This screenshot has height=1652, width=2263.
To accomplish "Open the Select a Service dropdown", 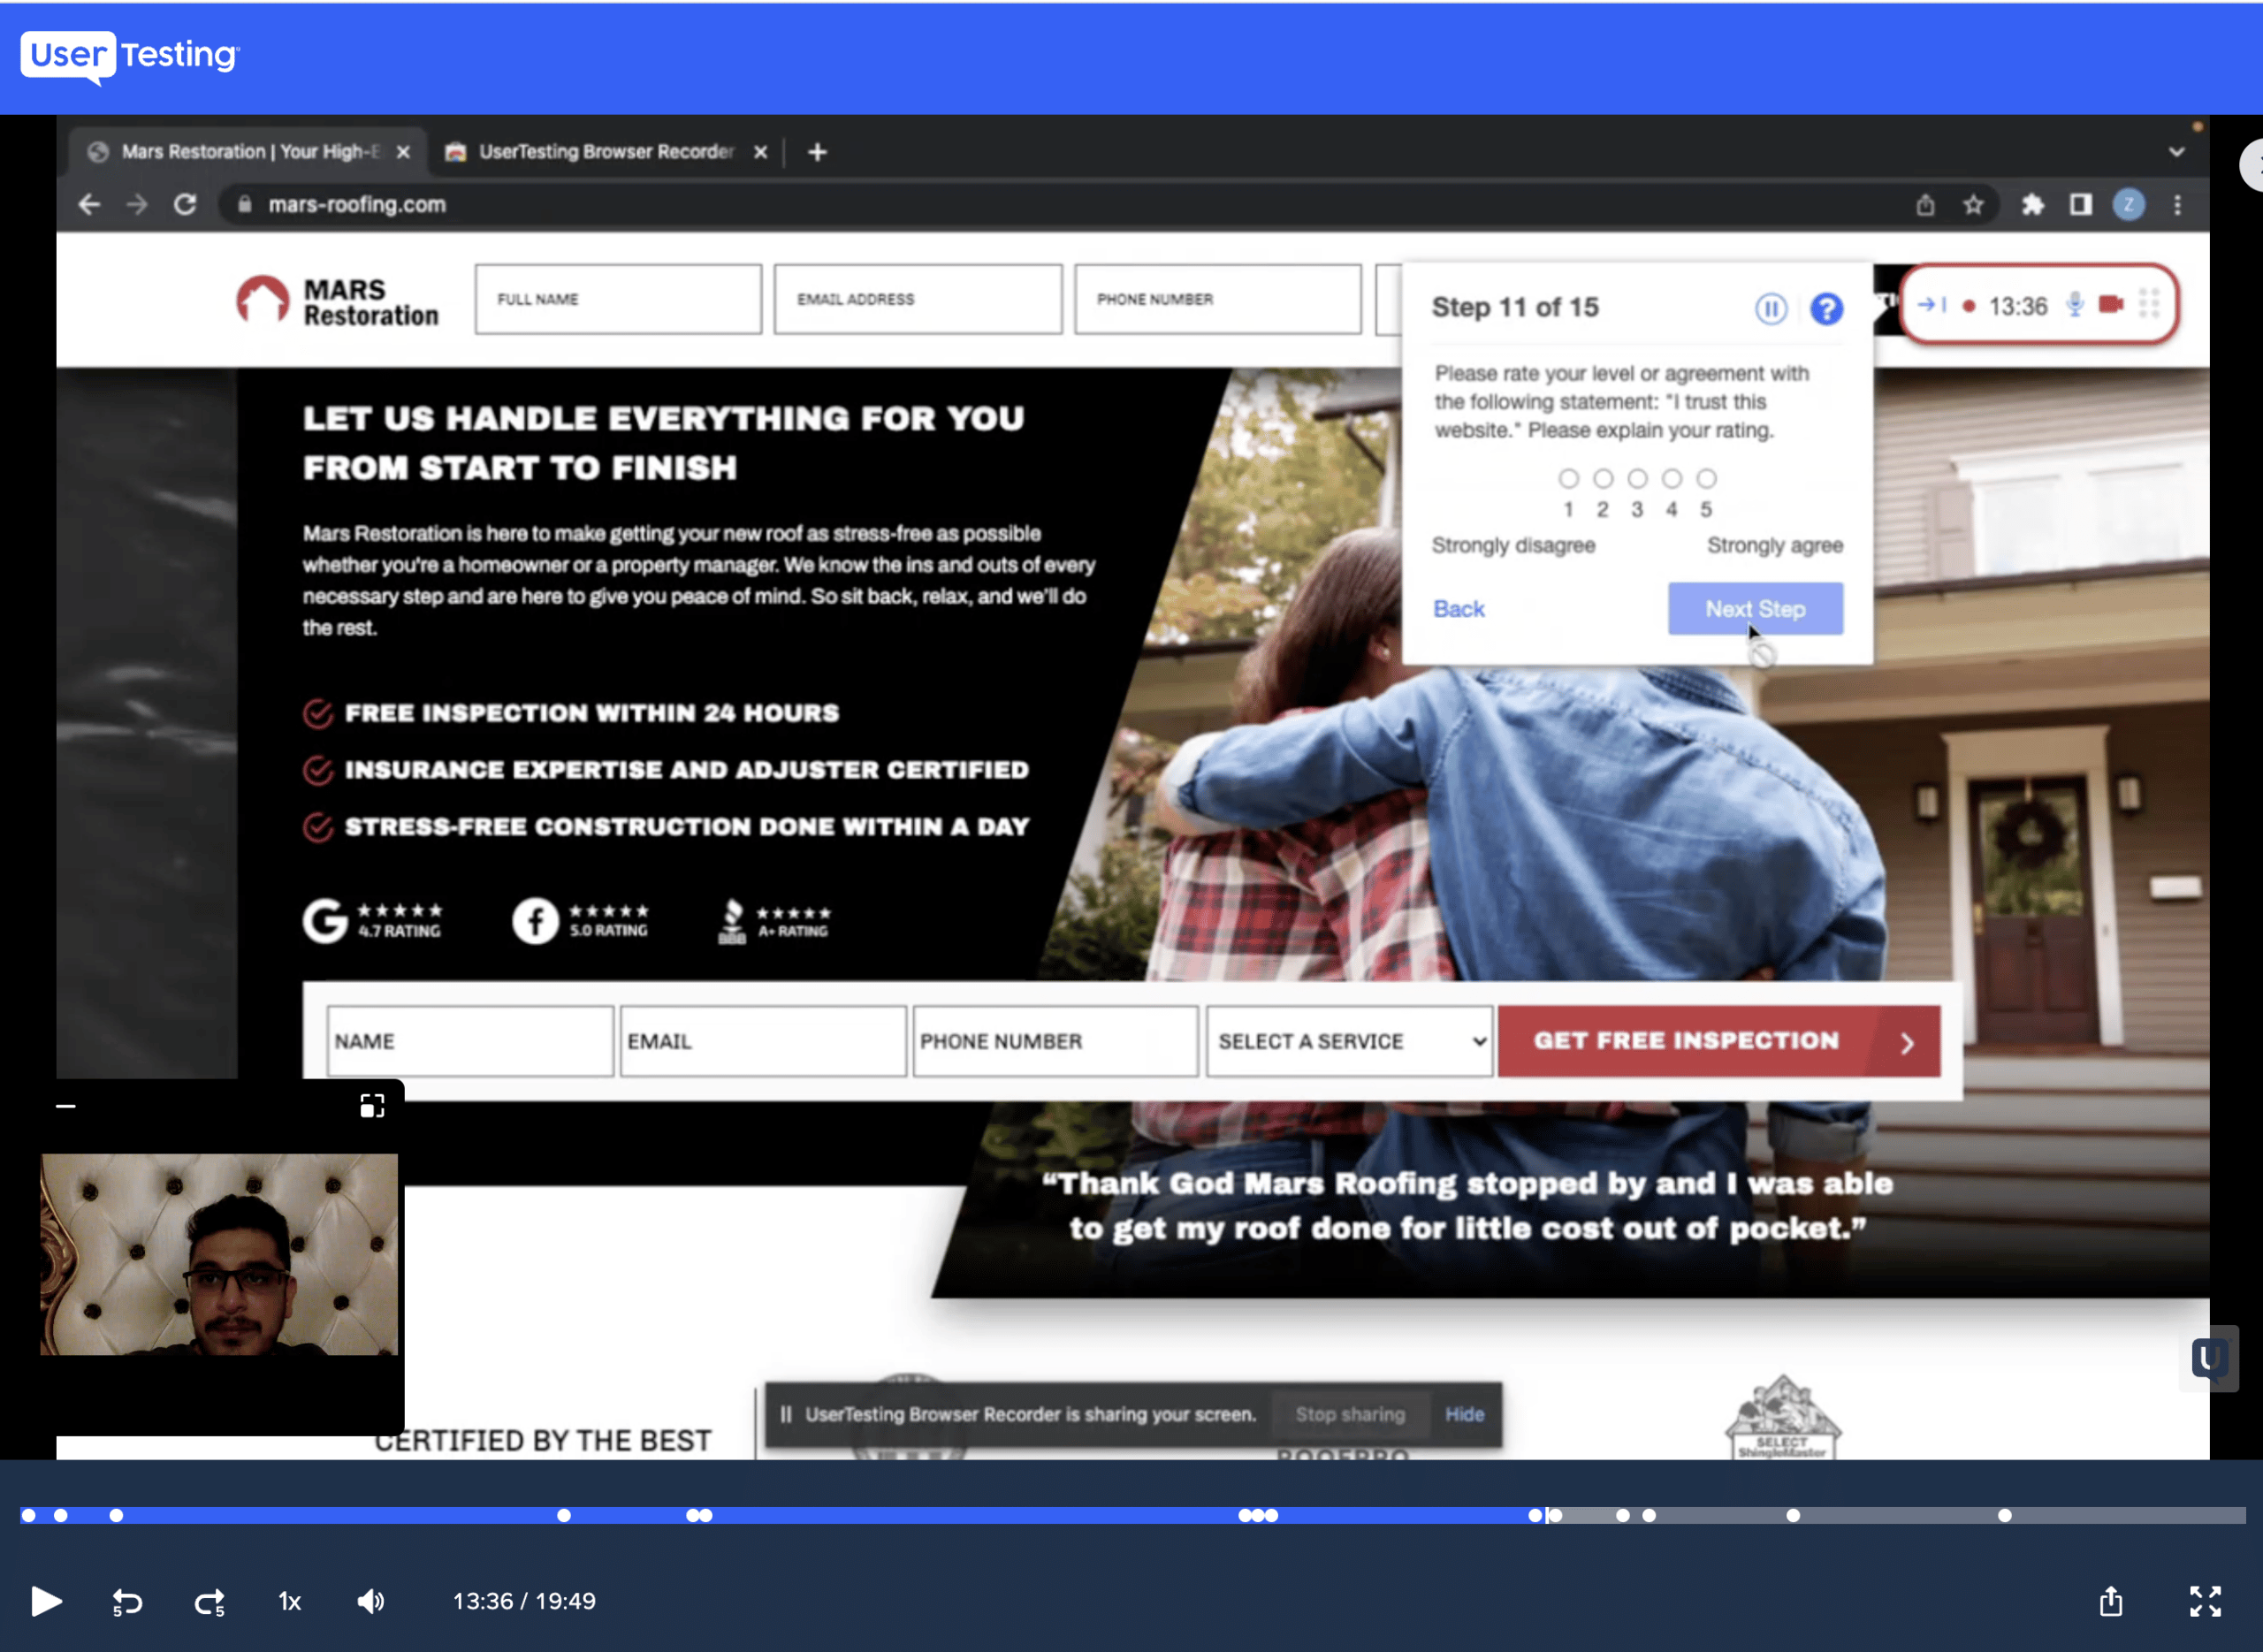I will [x=1349, y=1041].
